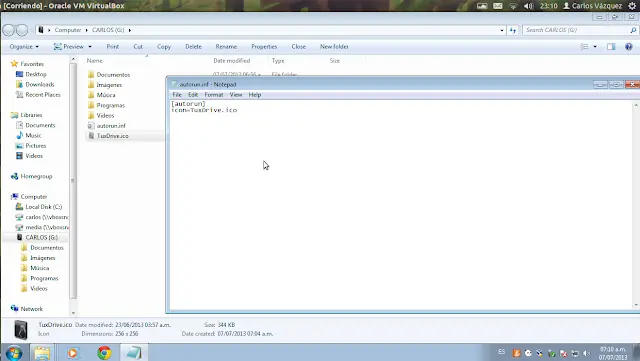Click Print in Explorer toolbar

coord(113,47)
